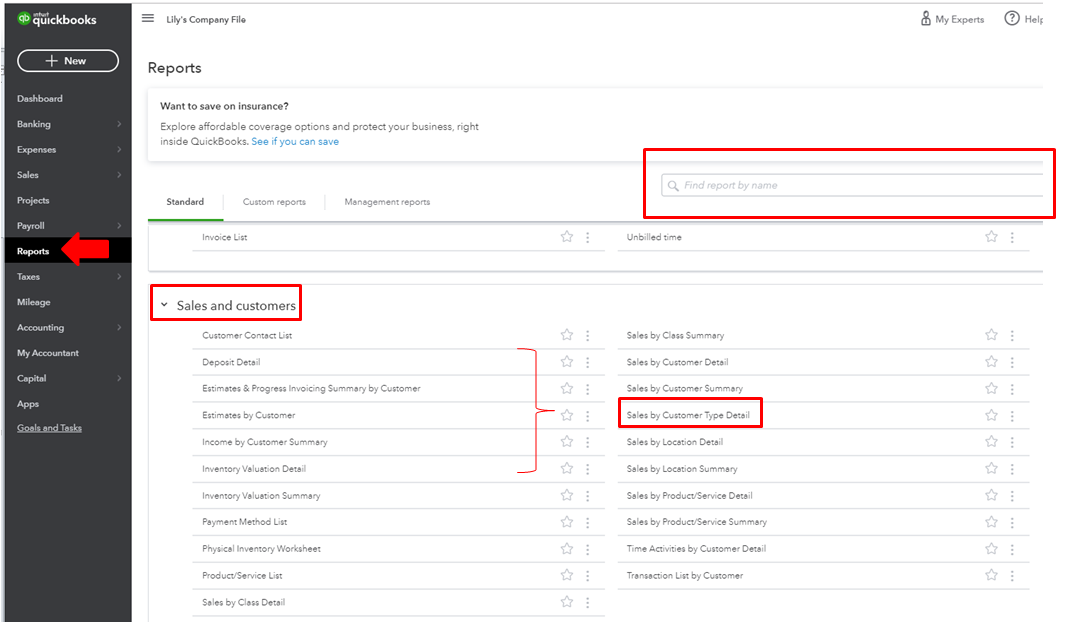
Task: Favorite the Physical Inventory Worksheet report
Action: 566,548
